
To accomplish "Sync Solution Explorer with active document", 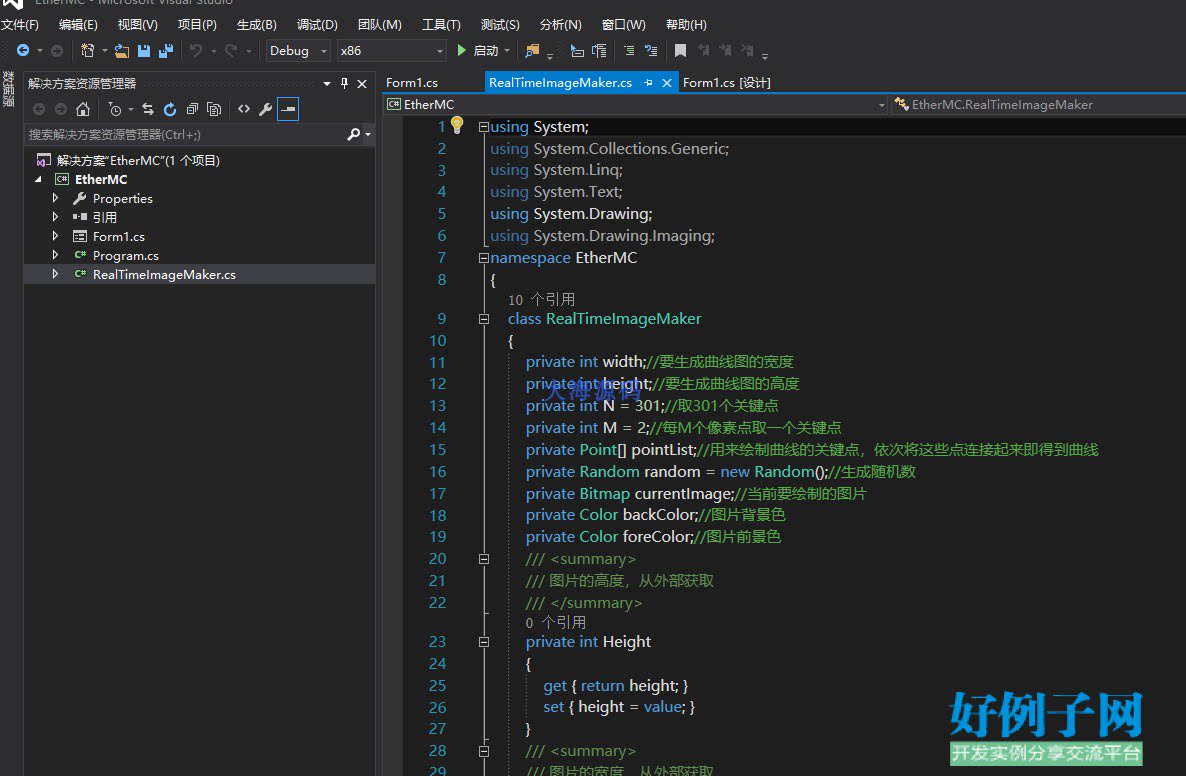I will pyautogui.click(x=147, y=109).
